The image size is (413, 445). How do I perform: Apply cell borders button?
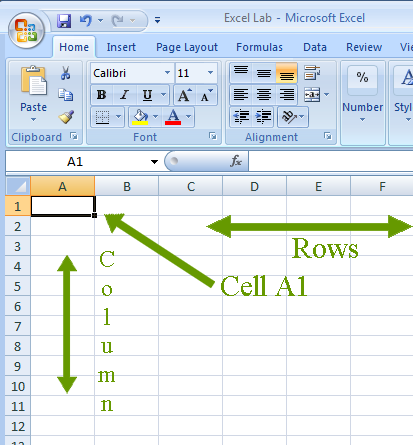coord(102,117)
